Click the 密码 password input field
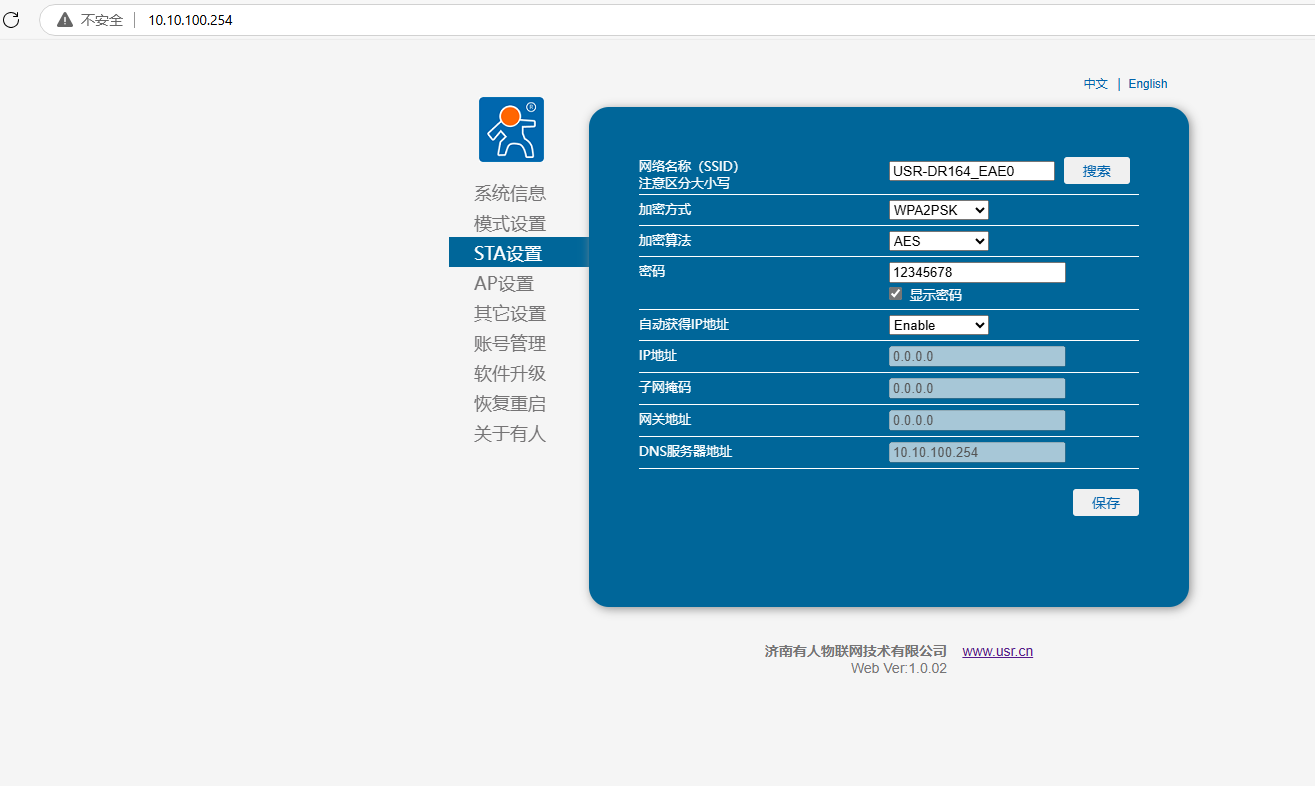The height and width of the screenshot is (786, 1315). 976,272
